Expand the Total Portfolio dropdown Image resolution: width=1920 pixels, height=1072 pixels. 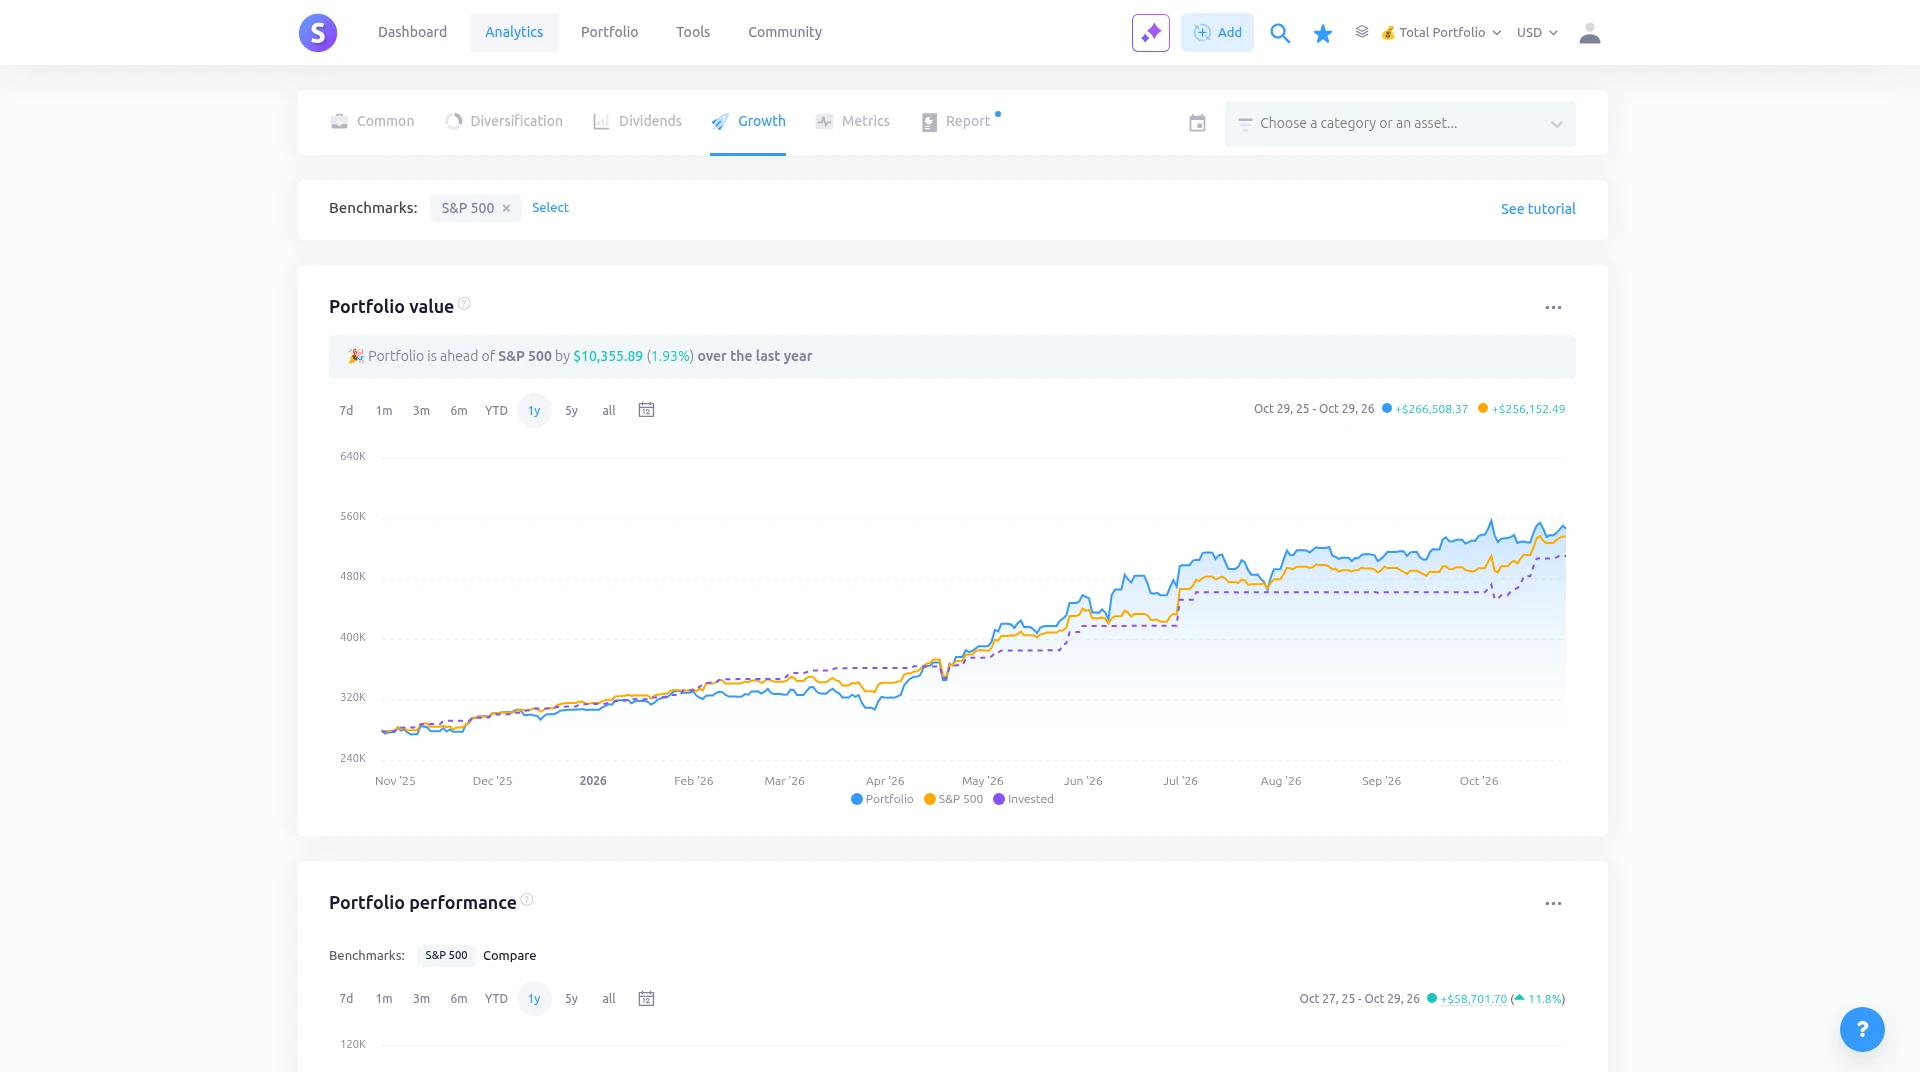(x=1441, y=33)
